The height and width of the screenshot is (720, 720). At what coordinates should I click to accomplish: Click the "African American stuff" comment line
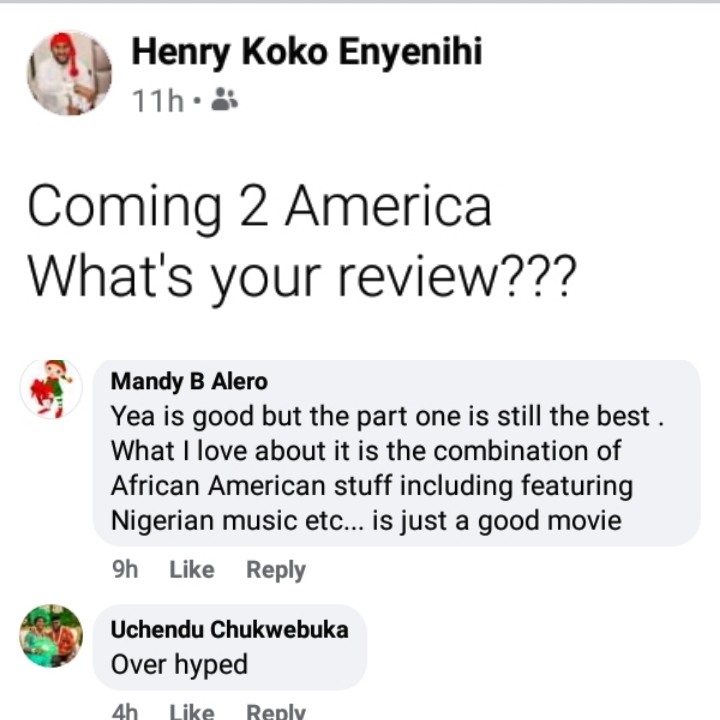point(371,485)
